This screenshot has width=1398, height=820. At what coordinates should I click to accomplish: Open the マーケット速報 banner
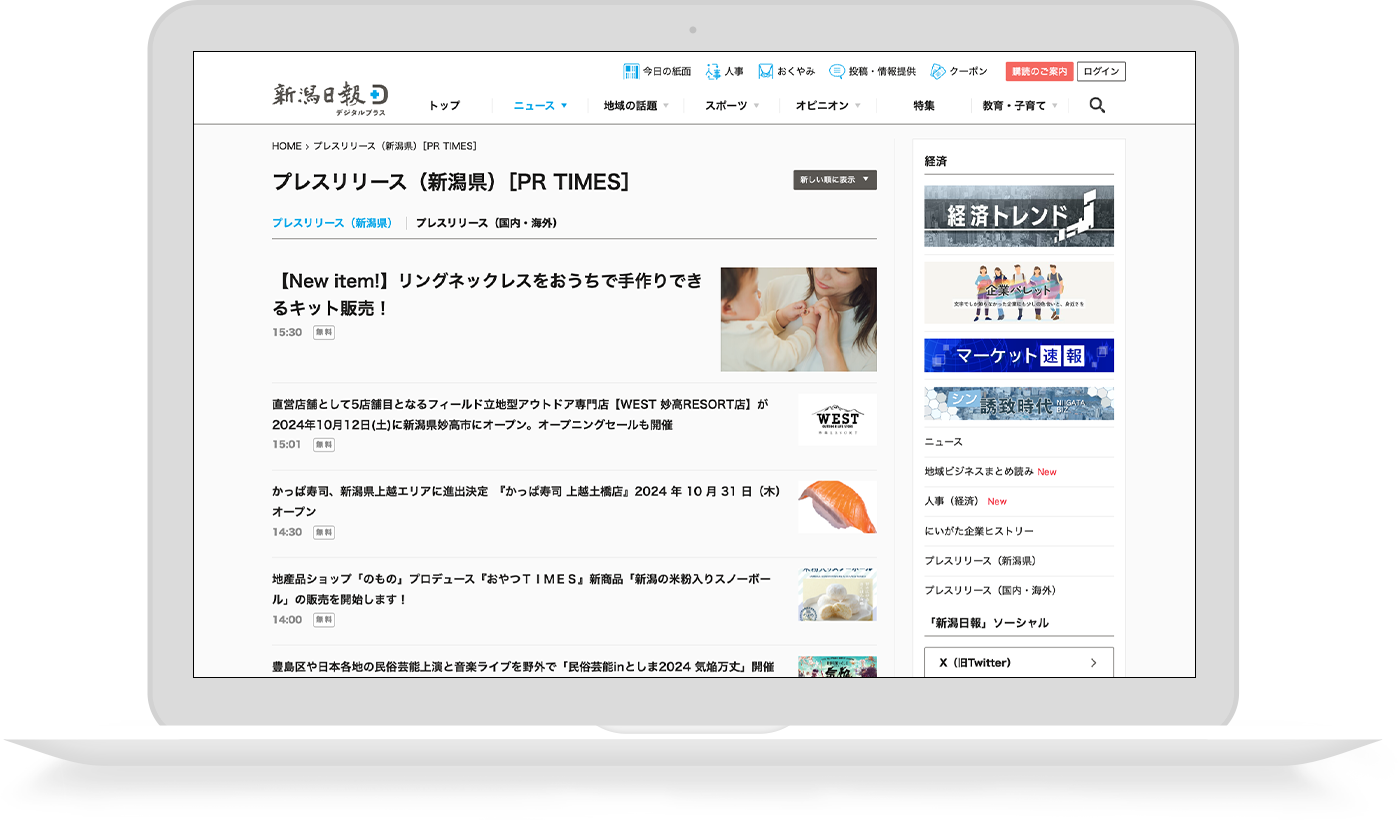pos(1019,355)
